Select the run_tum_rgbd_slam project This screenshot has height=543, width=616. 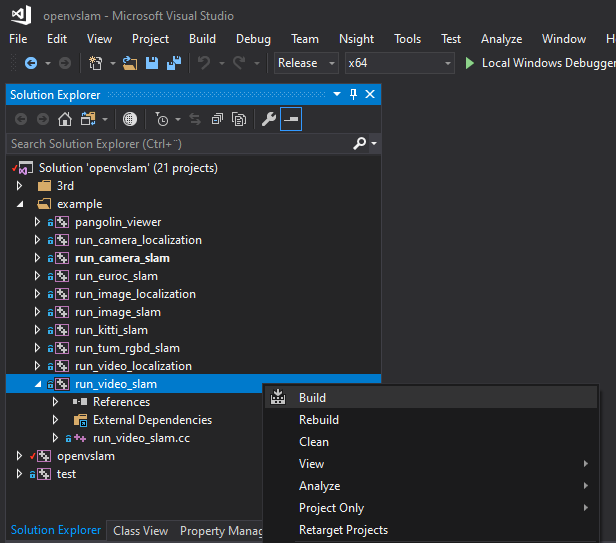(x=127, y=348)
